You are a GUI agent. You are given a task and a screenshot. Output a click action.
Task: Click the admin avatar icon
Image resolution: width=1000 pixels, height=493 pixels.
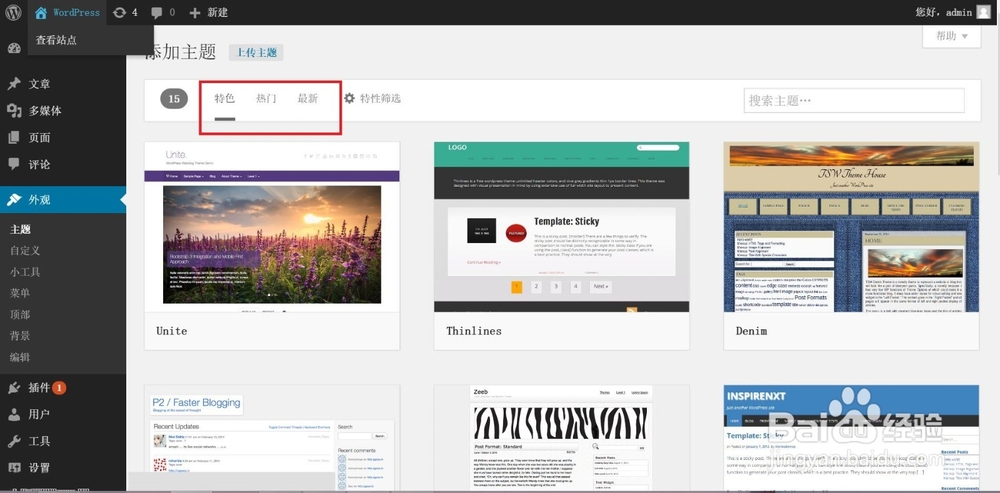coord(983,12)
